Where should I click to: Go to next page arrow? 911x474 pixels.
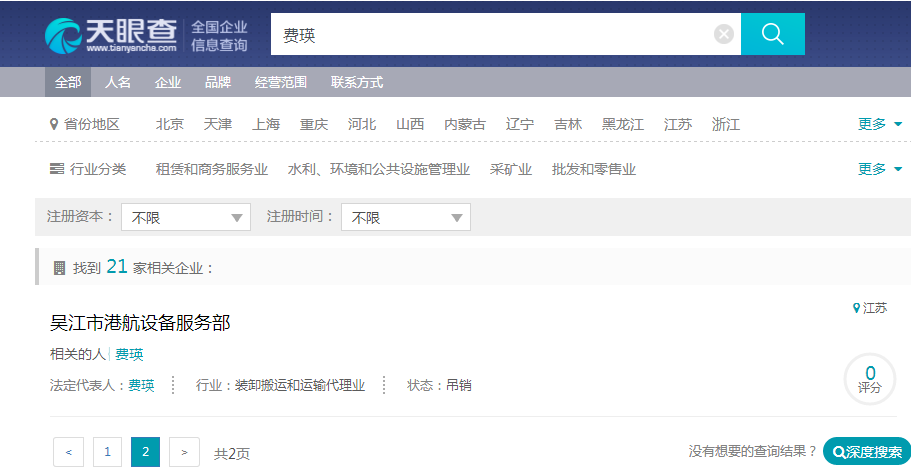coord(184,452)
